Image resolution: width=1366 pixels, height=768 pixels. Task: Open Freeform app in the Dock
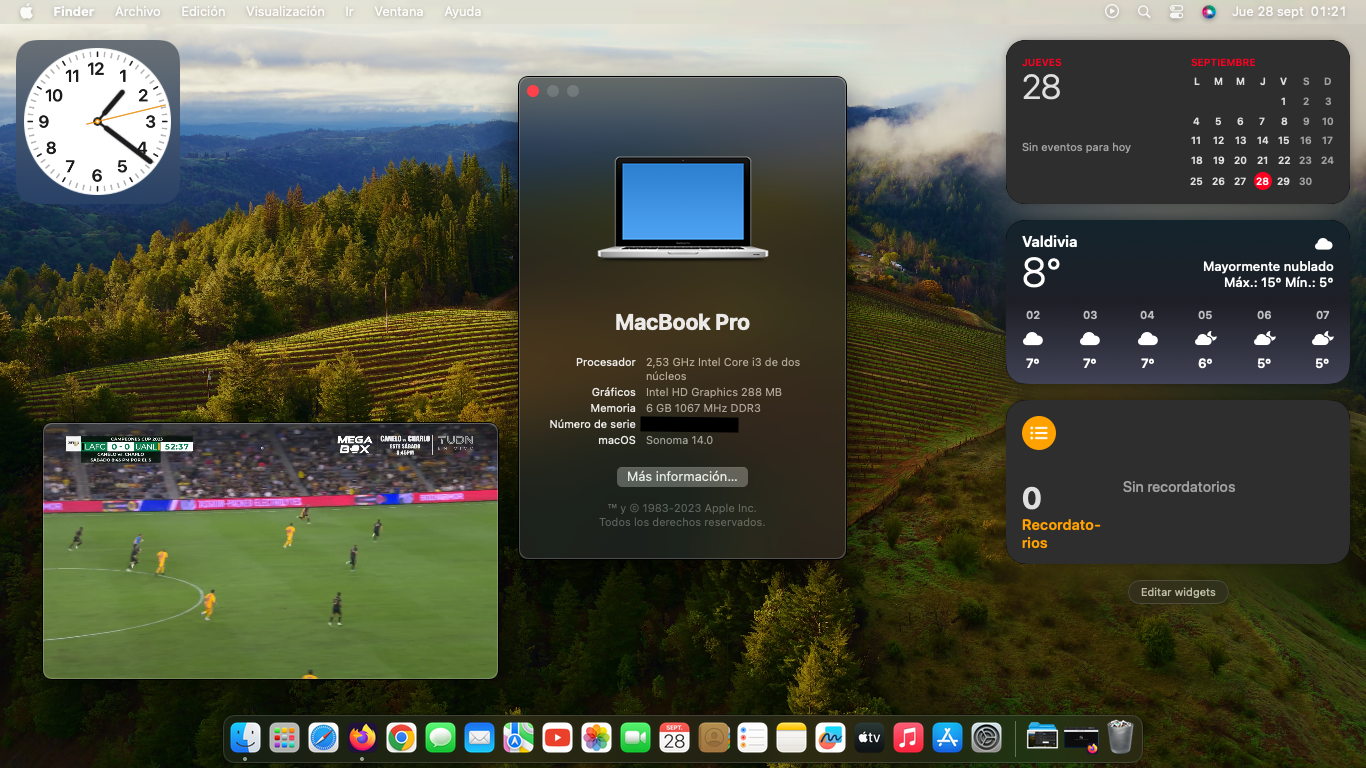[x=830, y=738]
